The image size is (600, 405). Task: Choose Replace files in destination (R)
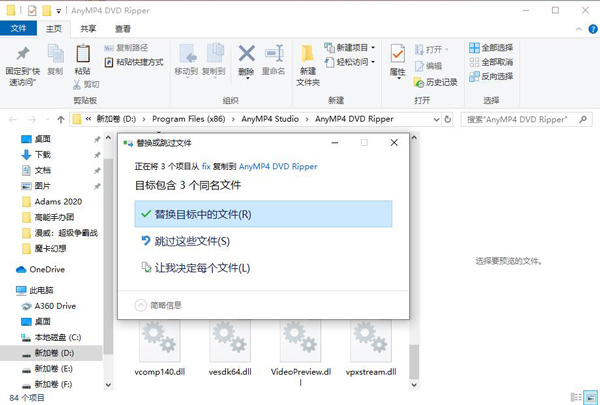click(263, 214)
